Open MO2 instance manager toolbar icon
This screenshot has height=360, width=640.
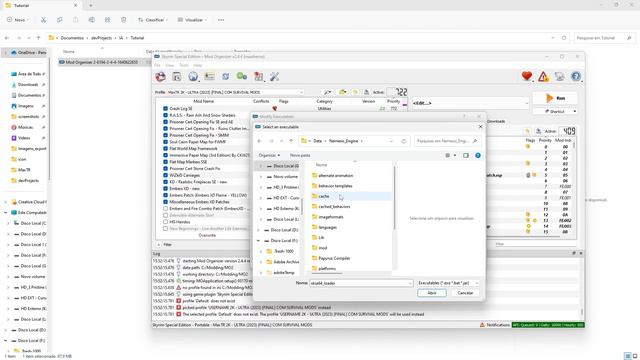click(160, 76)
